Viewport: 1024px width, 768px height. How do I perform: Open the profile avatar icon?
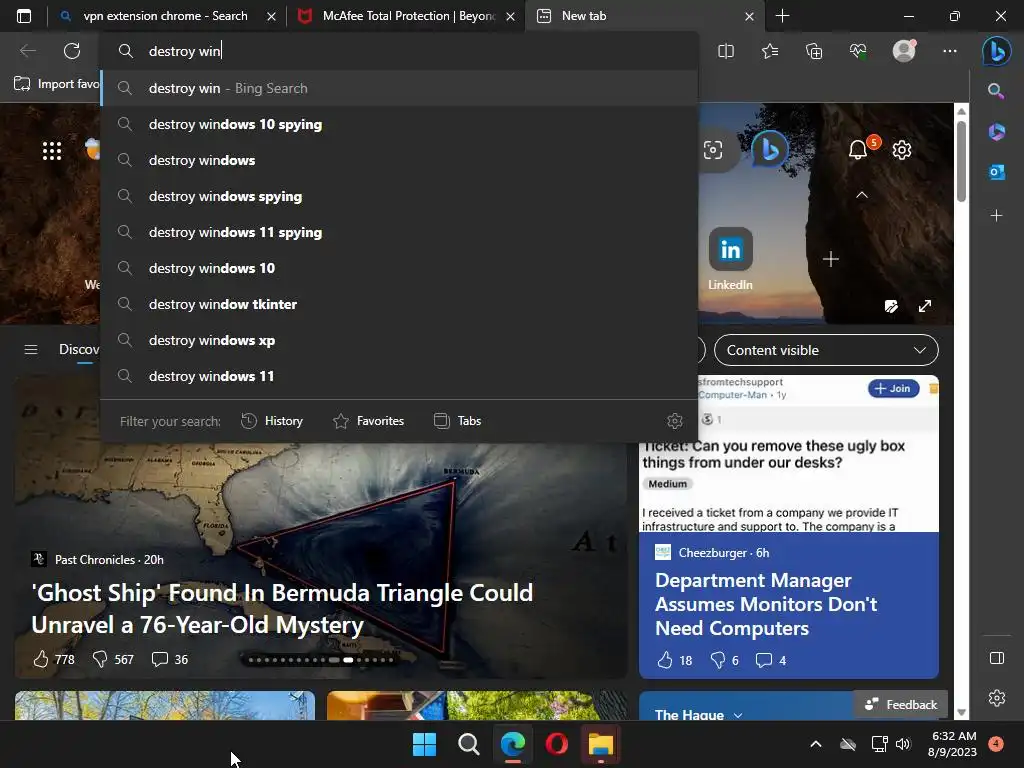tap(904, 51)
